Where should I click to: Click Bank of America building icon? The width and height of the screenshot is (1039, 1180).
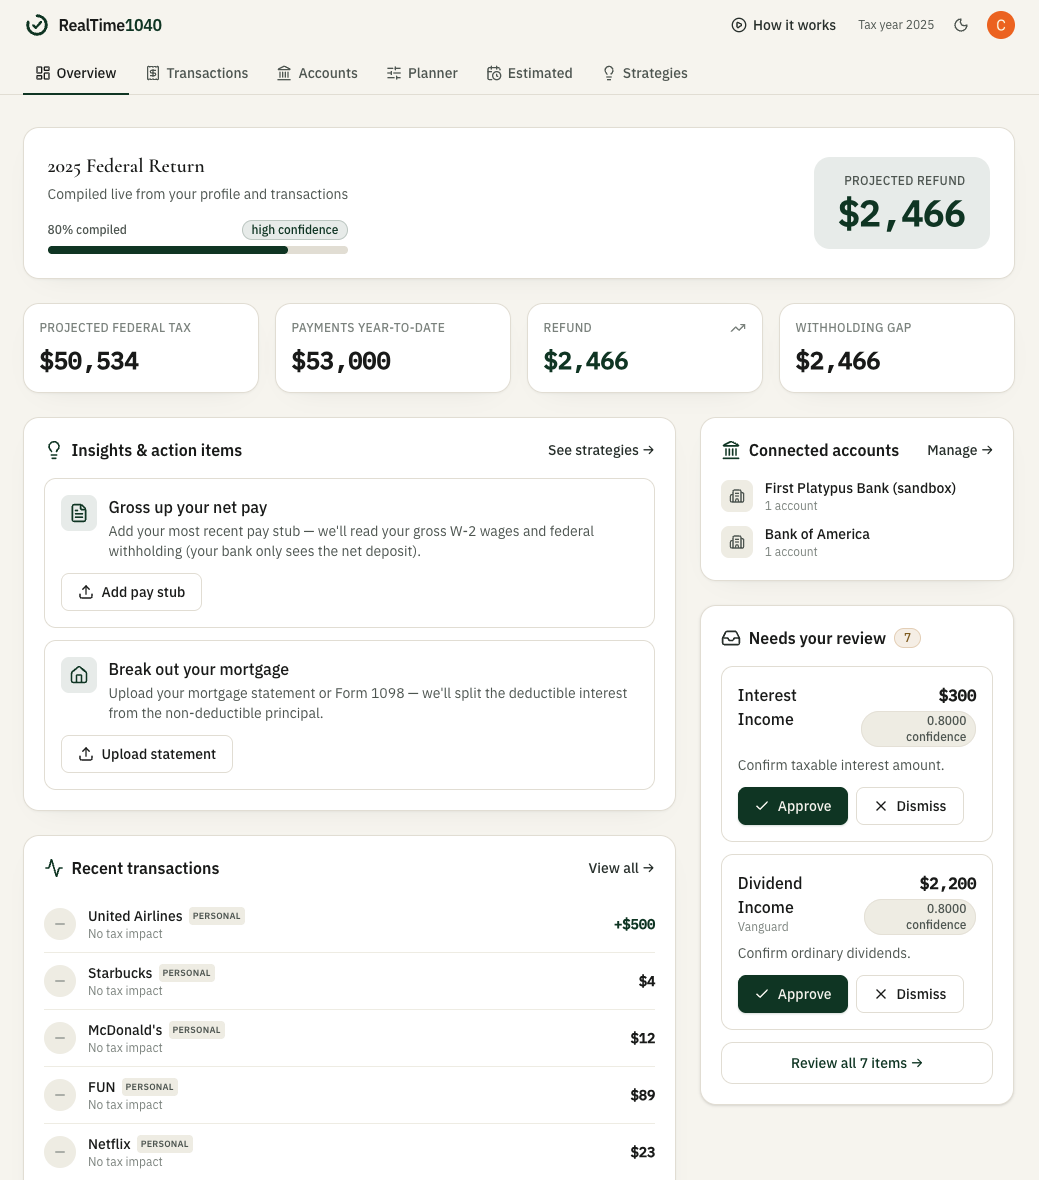point(737,542)
